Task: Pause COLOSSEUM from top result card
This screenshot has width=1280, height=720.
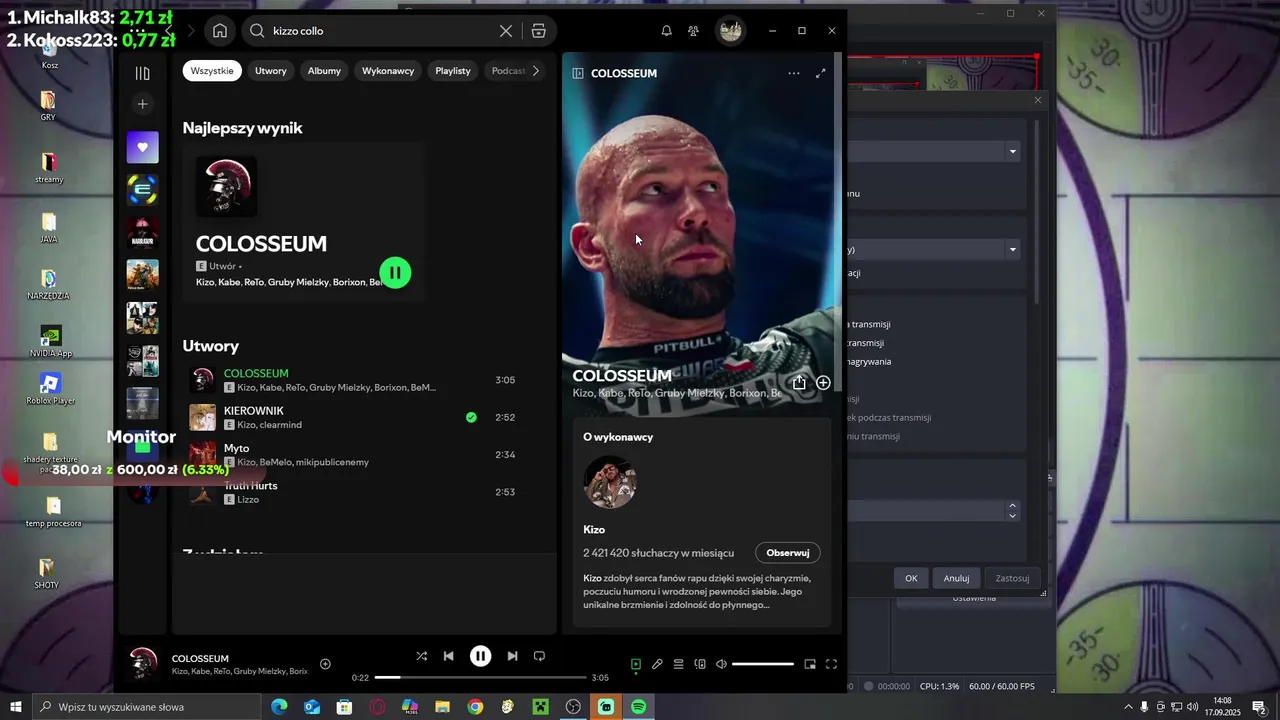Action: pos(395,272)
